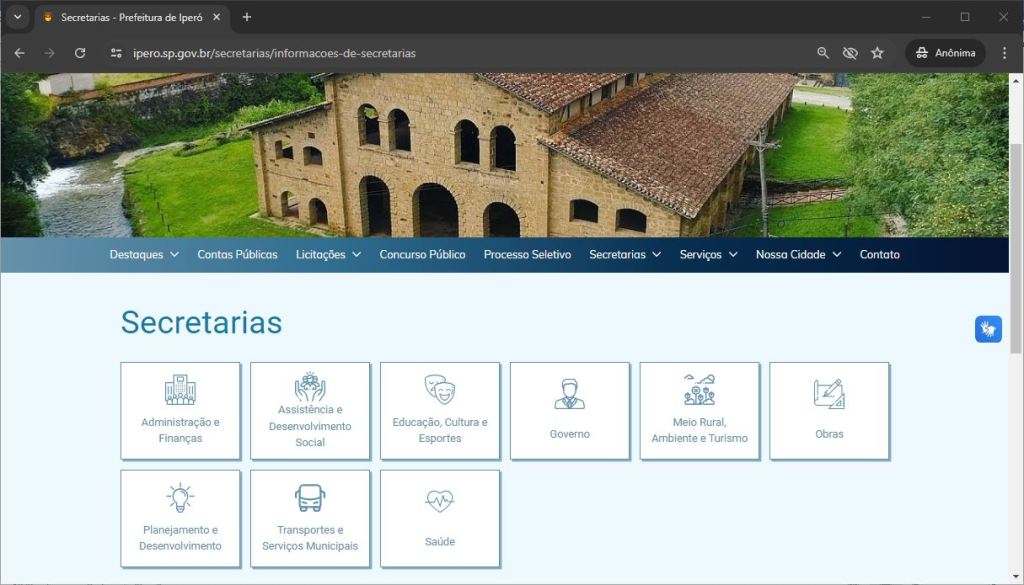The image size is (1024, 585).
Task: Click the Administração e Finanças building icon
Action: (x=180, y=389)
